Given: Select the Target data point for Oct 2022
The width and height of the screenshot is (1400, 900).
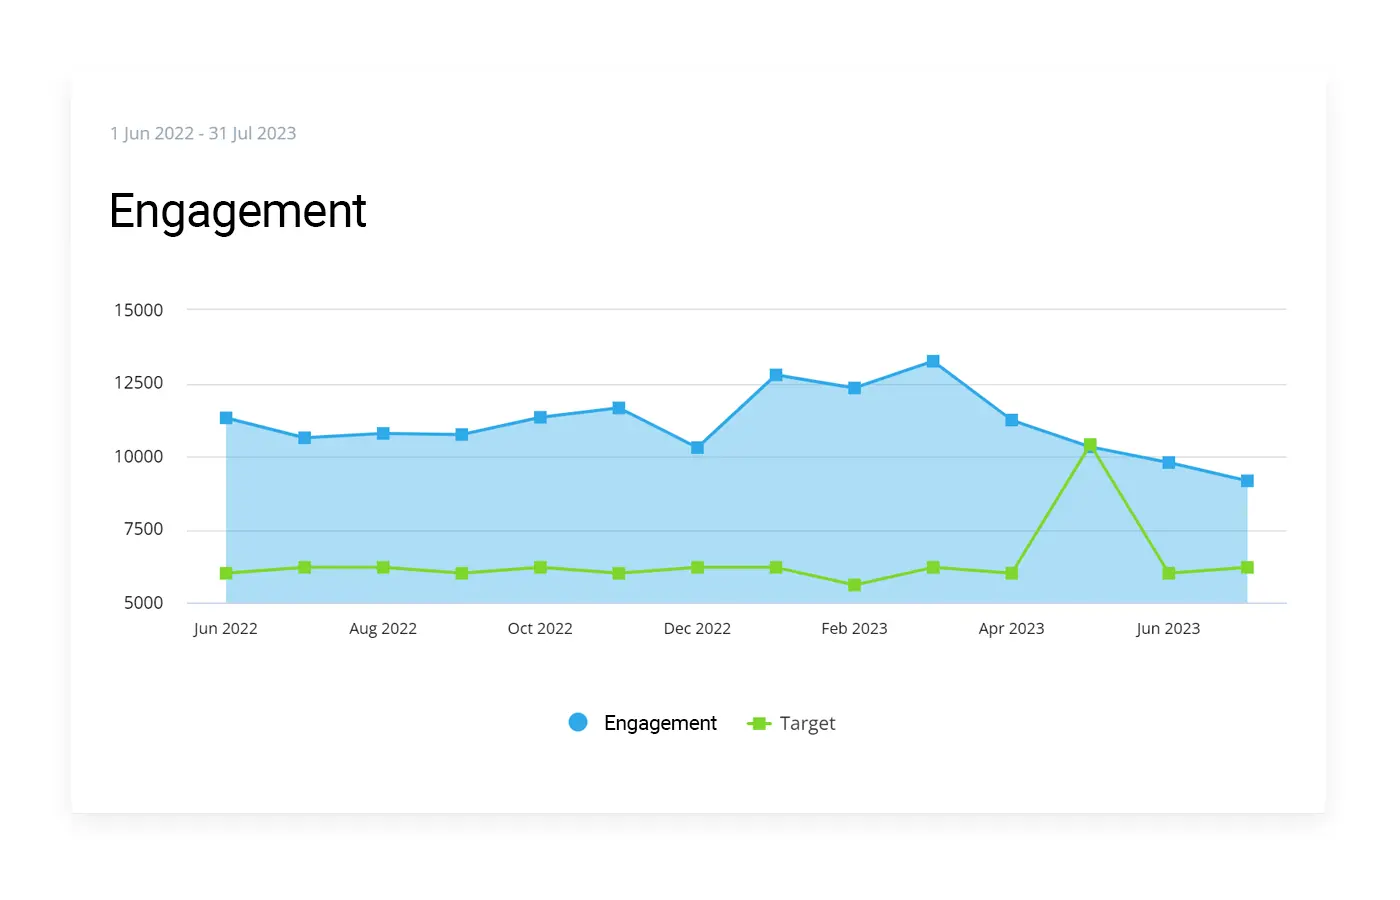Looking at the screenshot, I should click(540, 567).
